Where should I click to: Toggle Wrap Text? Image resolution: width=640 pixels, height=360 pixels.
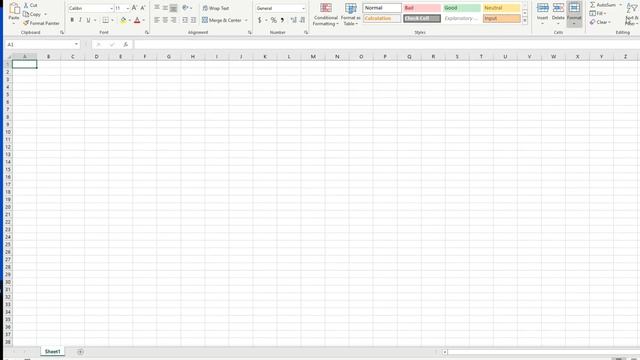coord(216,8)
